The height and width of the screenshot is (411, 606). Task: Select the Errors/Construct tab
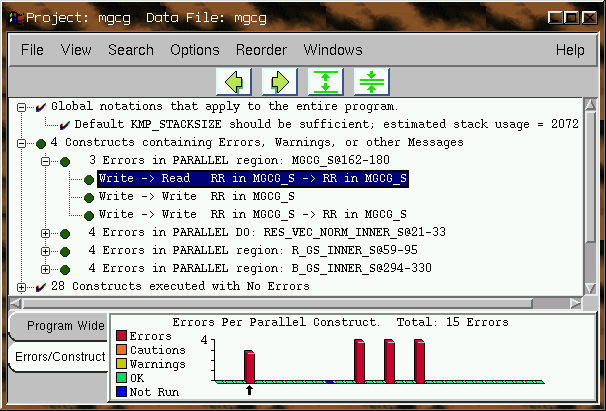pos(61,357)
